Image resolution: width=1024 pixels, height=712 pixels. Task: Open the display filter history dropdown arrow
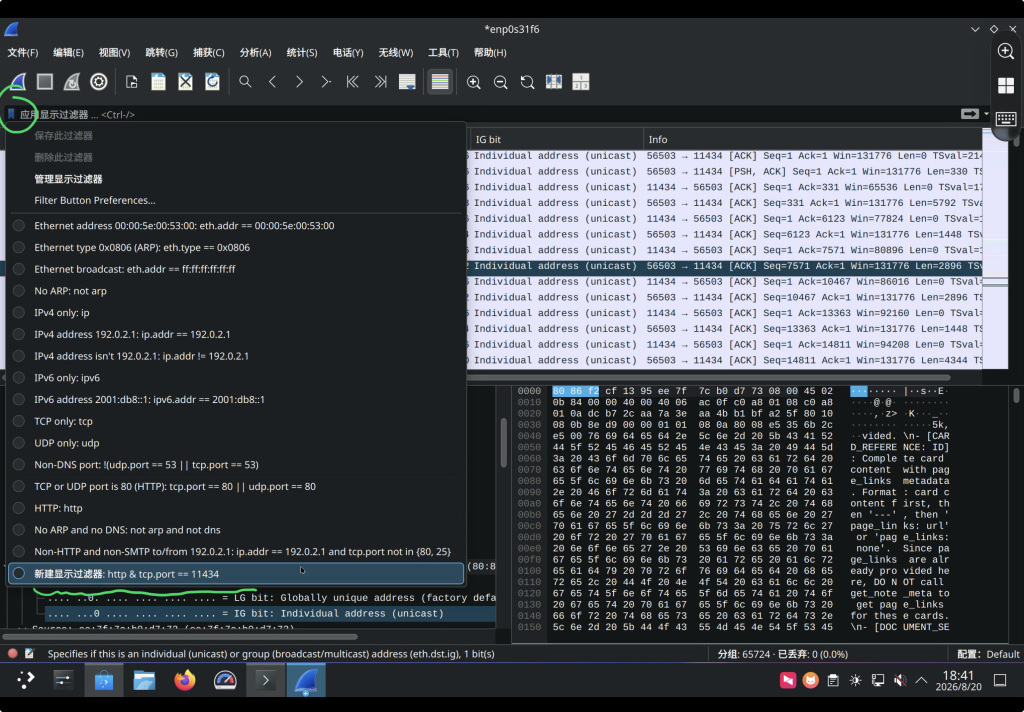tap(986, 114)
